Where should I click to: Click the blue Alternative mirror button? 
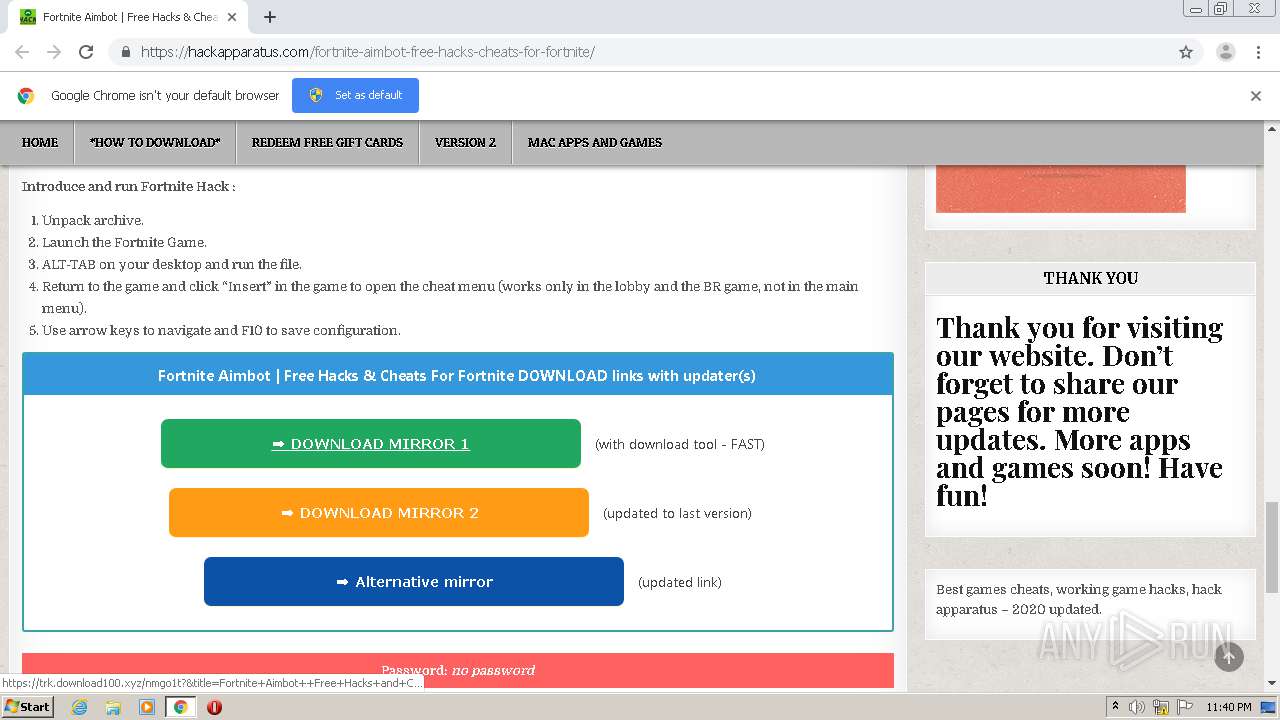coord(414,582)
